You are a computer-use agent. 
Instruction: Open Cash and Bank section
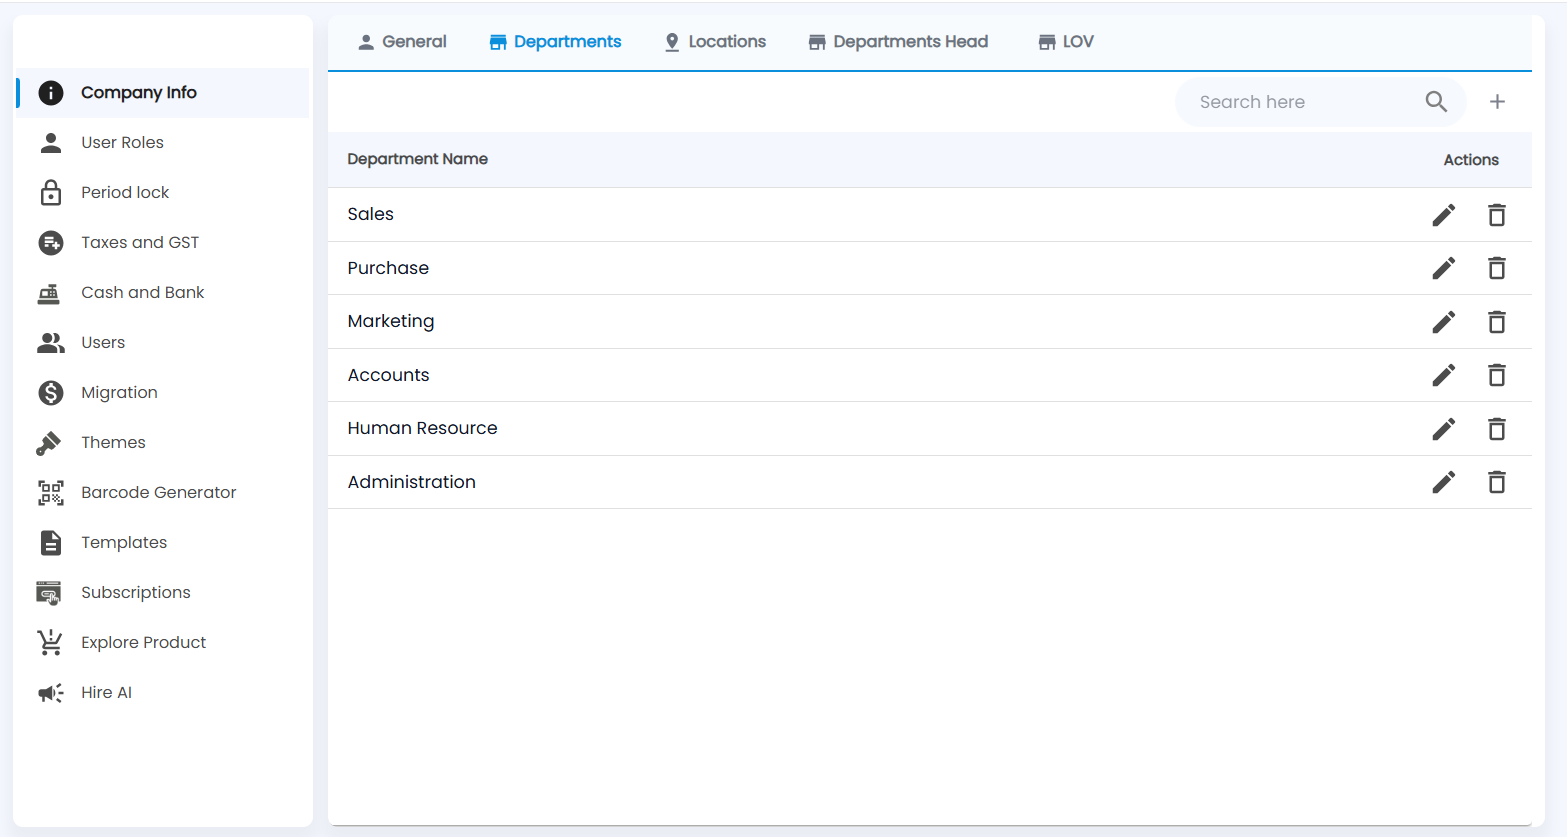[162, 293]
